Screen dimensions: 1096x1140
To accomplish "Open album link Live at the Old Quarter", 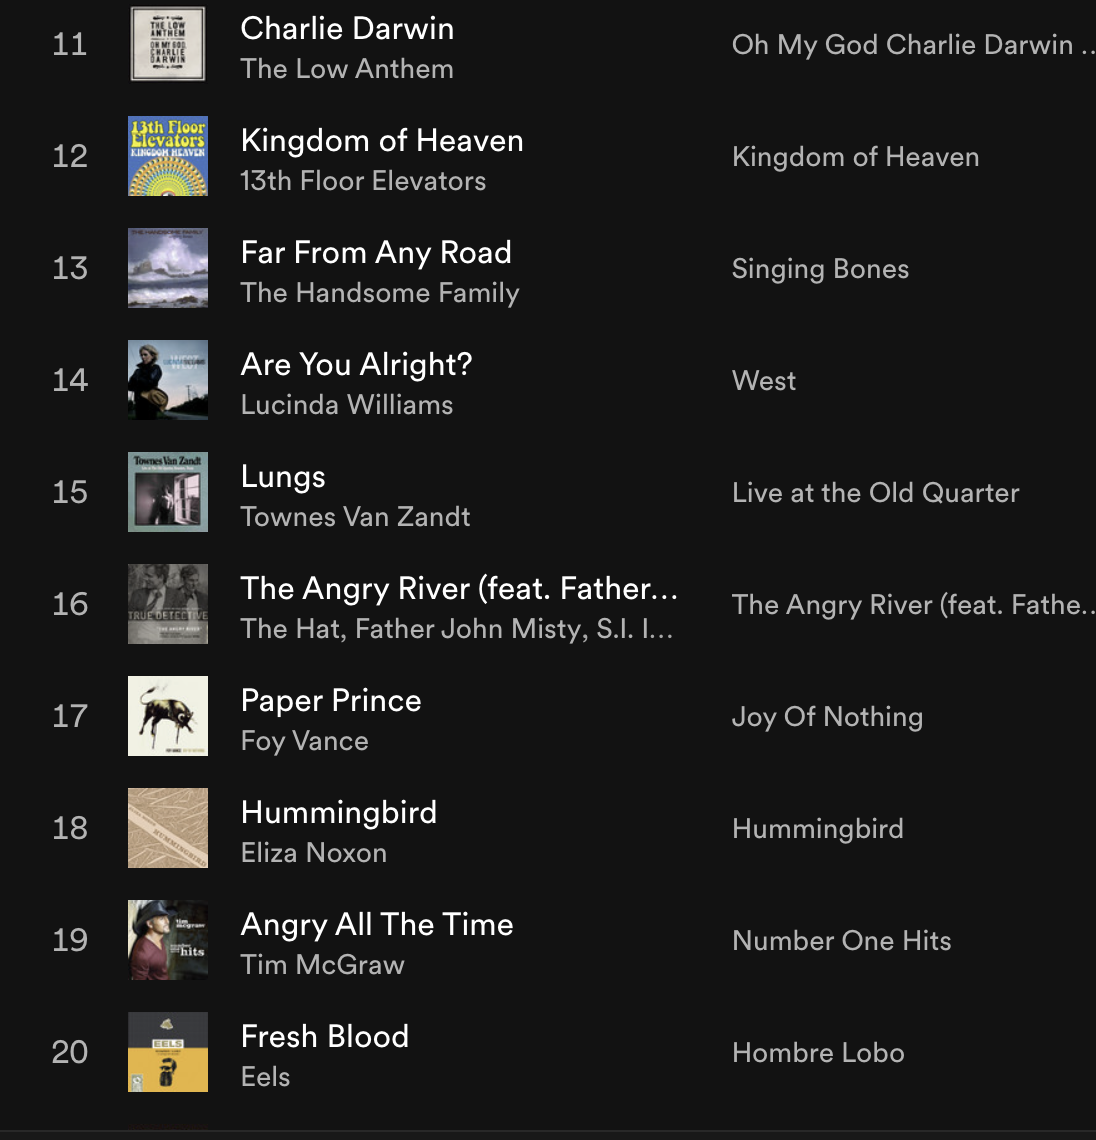I will pyautogui.click(x=876, y=493).
